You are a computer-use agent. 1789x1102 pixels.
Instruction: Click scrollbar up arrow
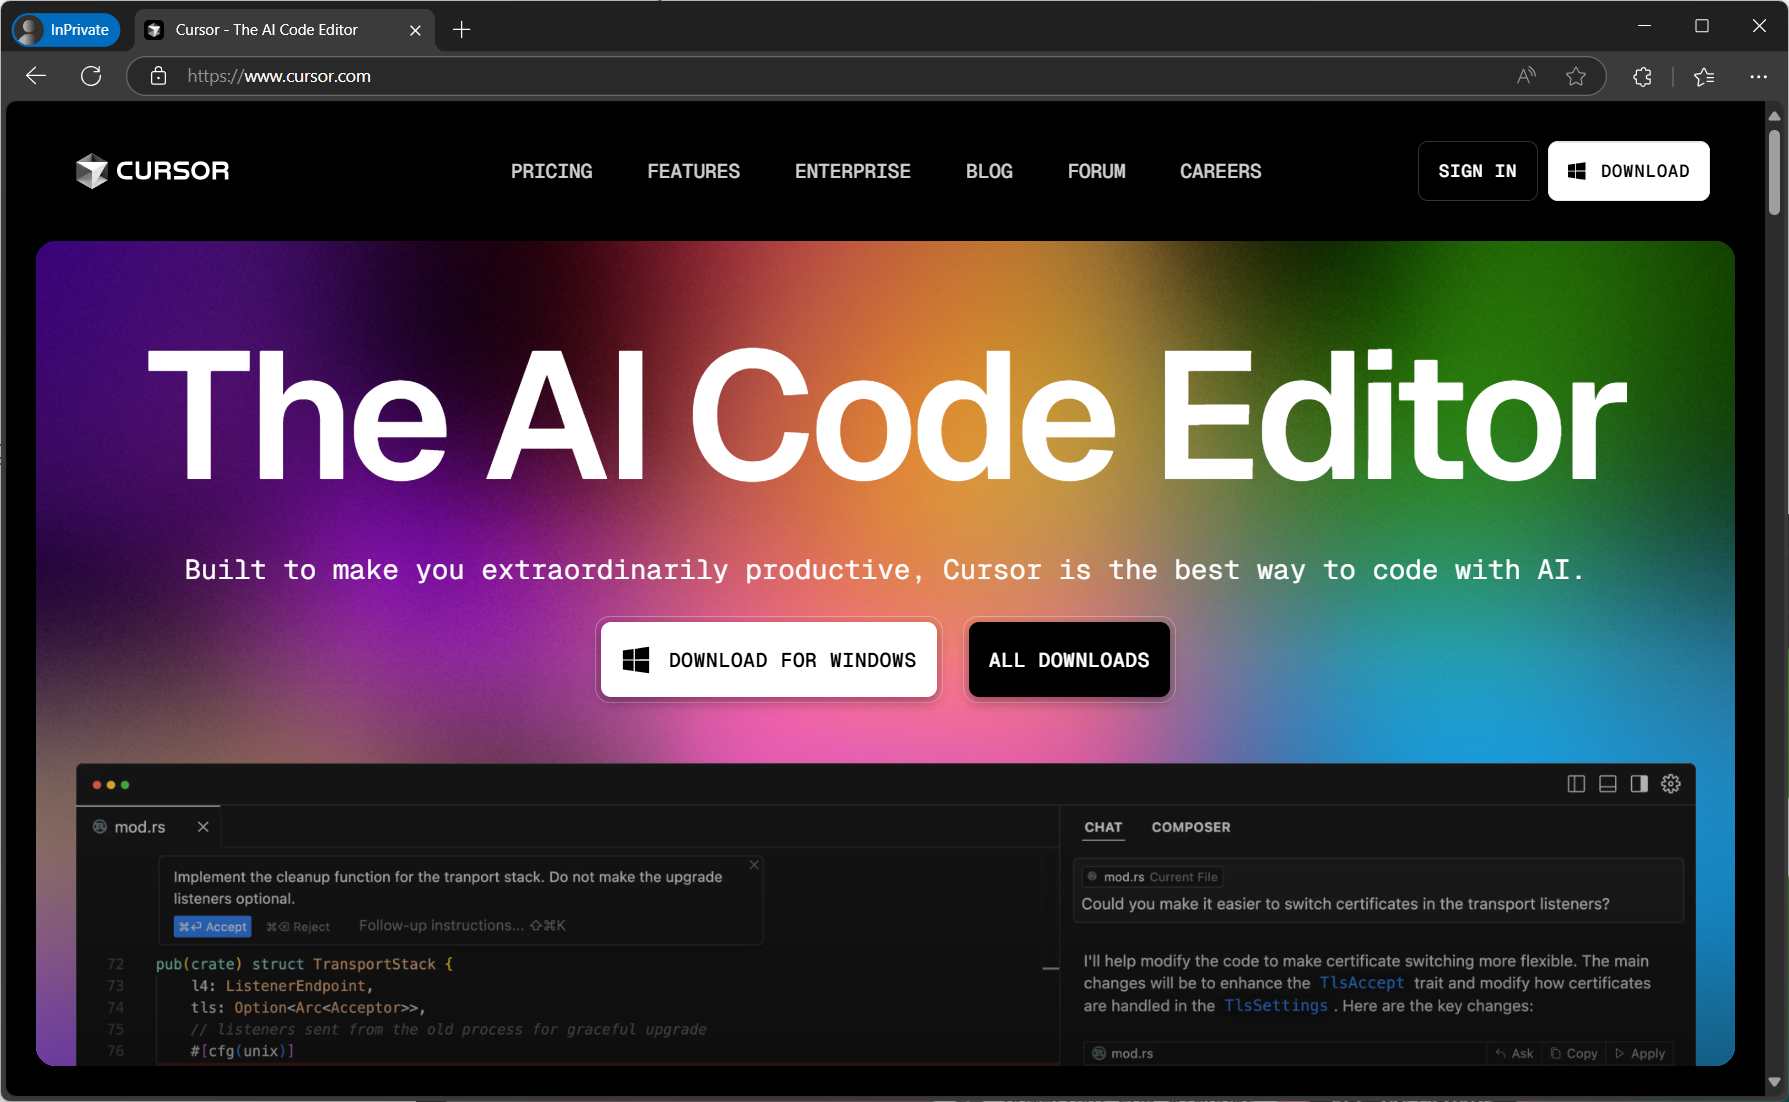coord(1774,116)
